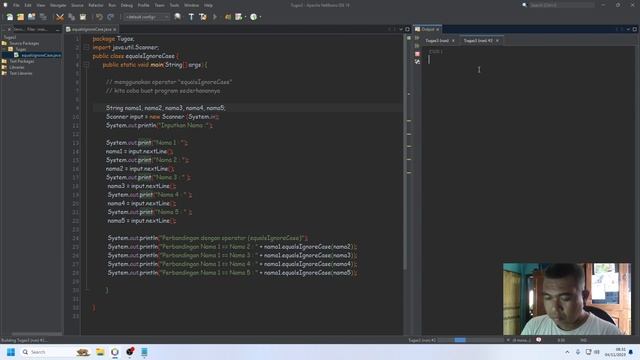
Task: Click the Build Project hammer icon
Action: (x=191, y=17)
